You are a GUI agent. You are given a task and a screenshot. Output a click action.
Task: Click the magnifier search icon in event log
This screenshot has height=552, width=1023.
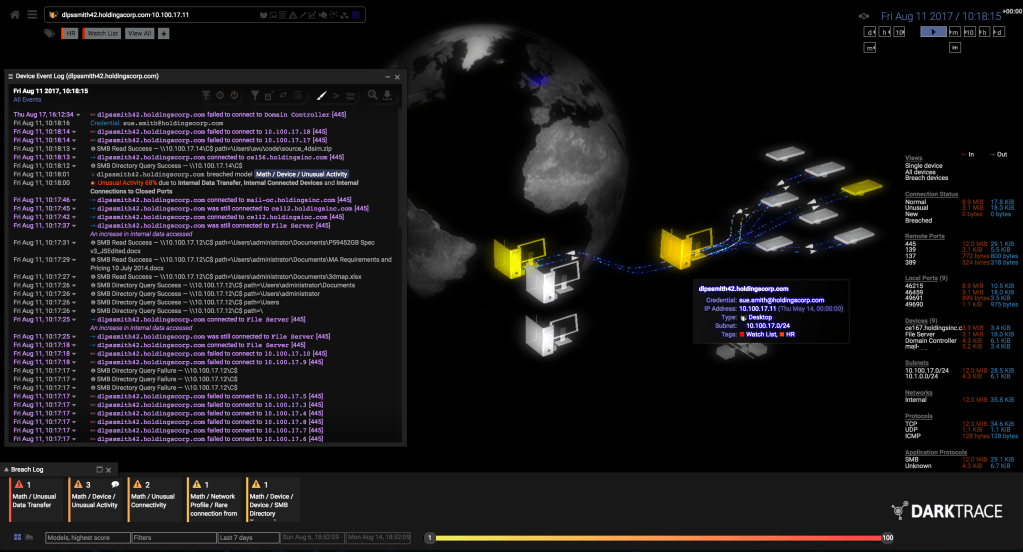coord(373,95)
